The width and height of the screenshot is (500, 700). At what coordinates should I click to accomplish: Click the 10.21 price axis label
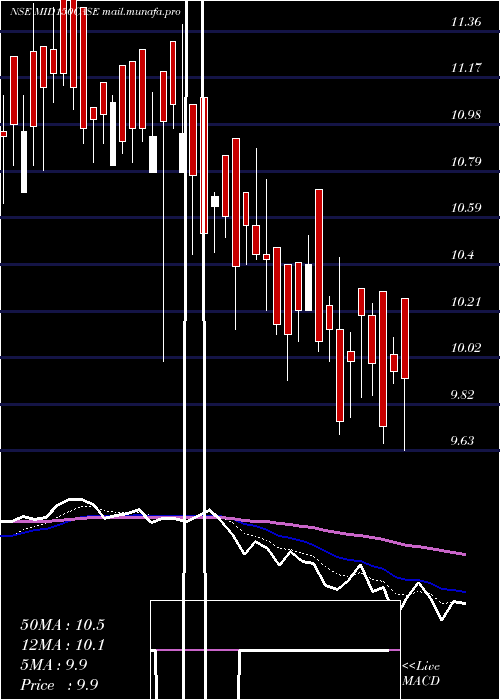pyautogui.click(x=466, y=302)
